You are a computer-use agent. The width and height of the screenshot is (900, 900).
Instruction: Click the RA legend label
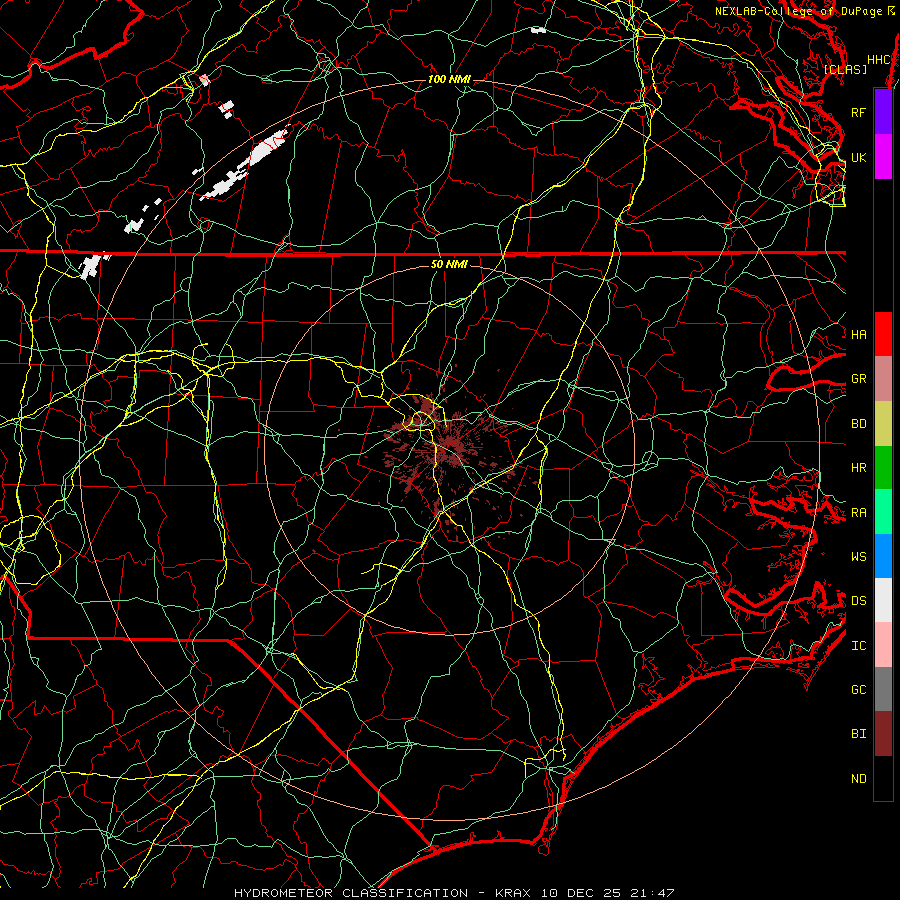[x=858, y=513]
